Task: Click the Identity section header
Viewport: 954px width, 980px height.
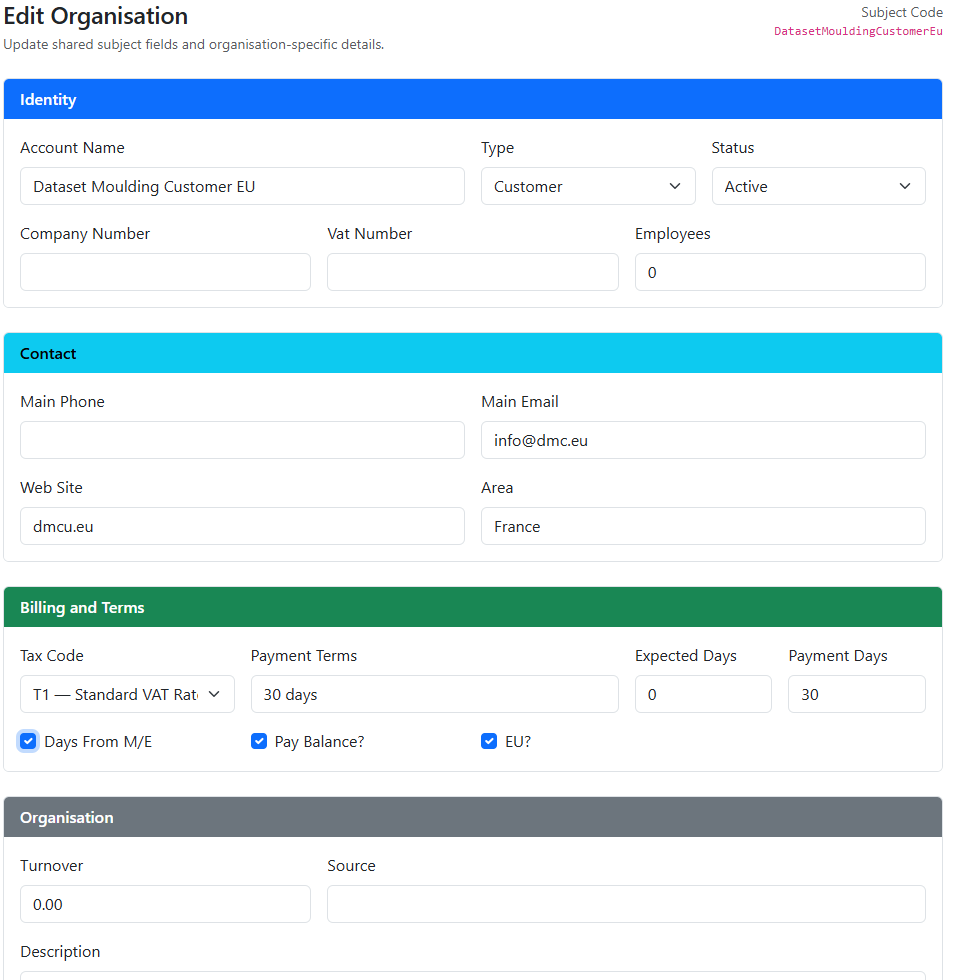Action: [473, 99]
